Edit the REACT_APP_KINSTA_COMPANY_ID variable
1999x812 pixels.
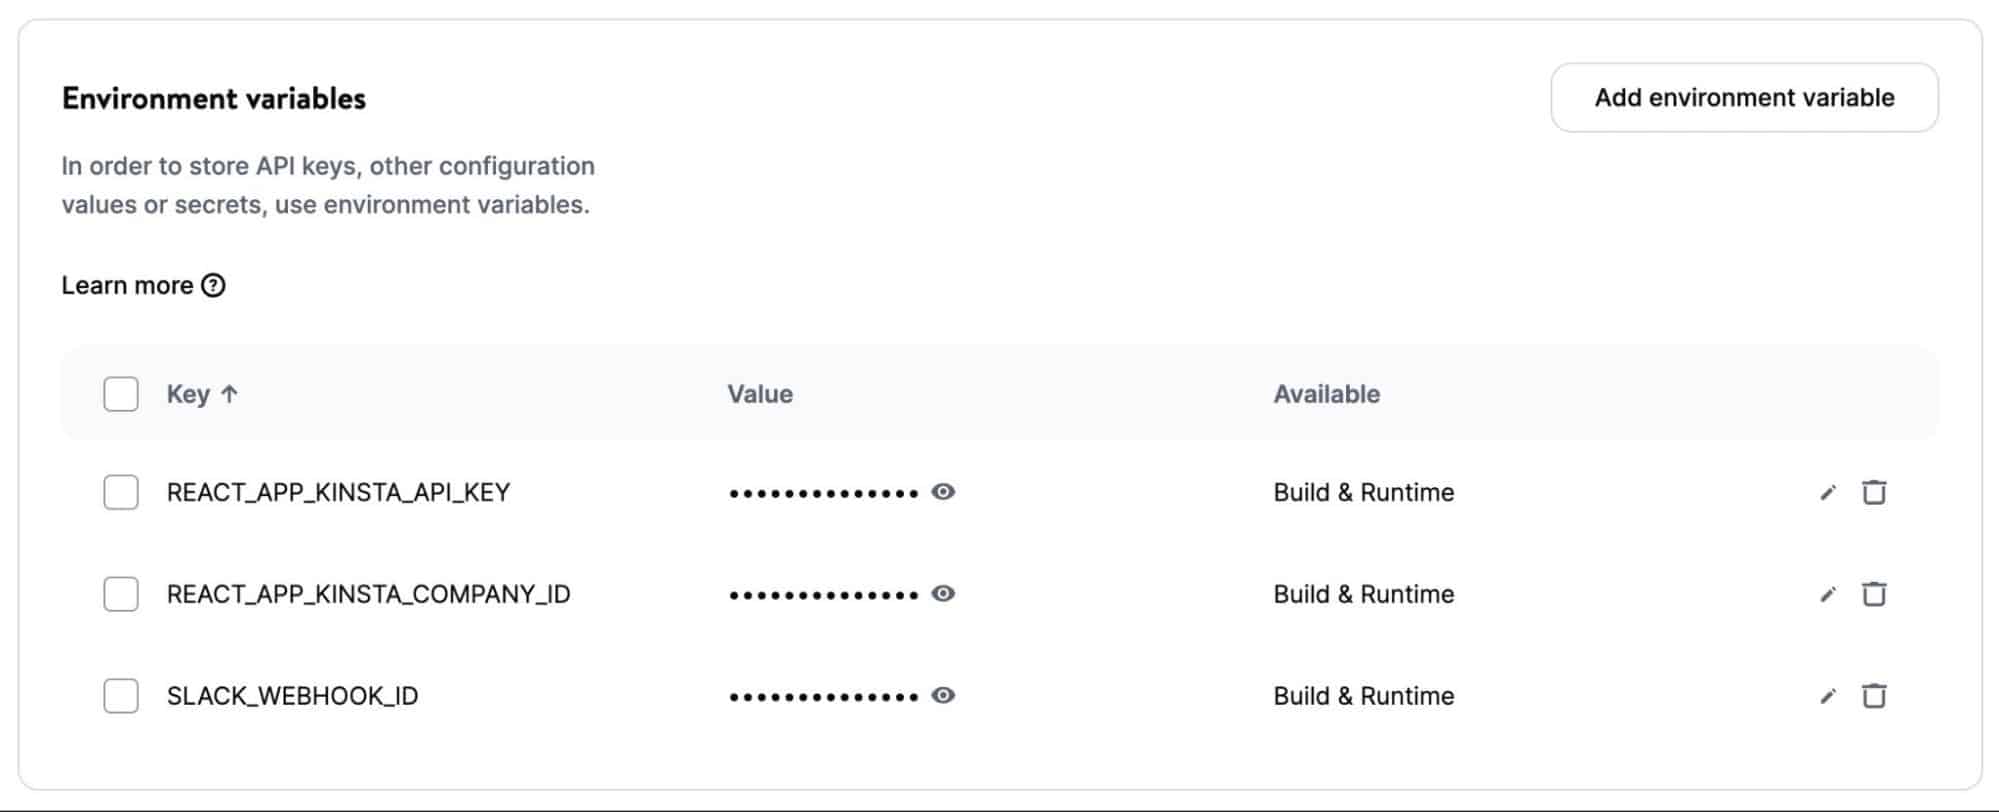click(1828, 595)
